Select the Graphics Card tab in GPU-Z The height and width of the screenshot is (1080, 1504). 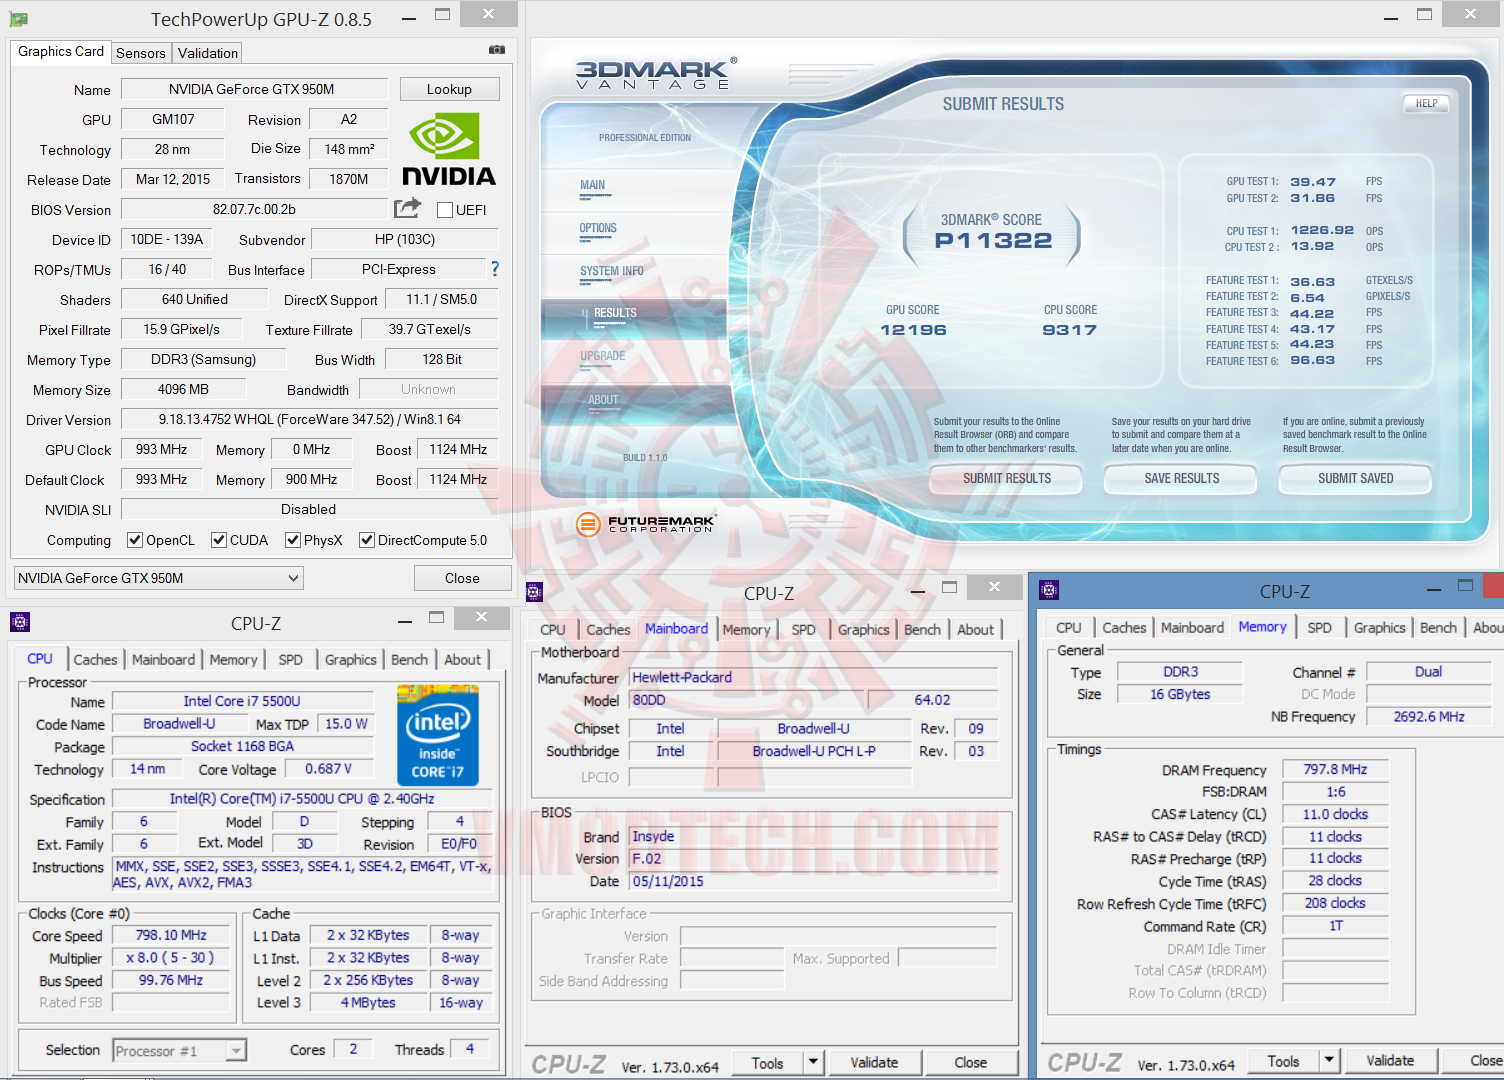tap(61, 52)
